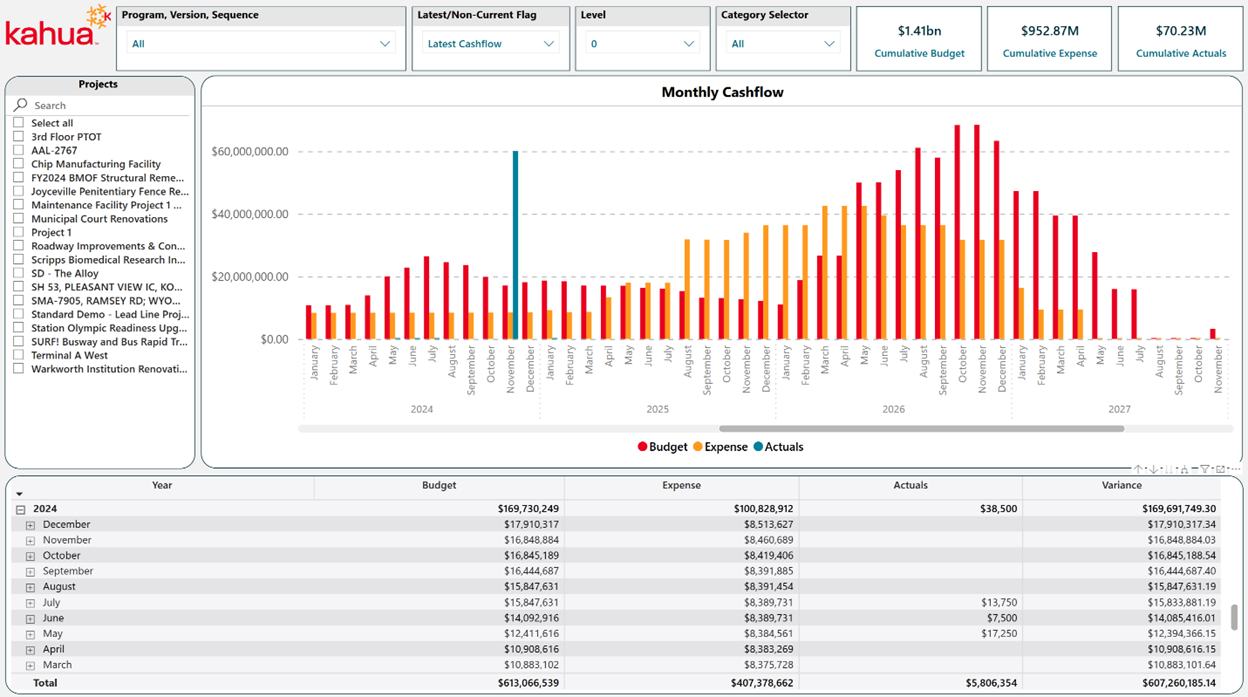Collapse the 2024 year row
The width and height of the screenshot is (1248, 697).
pyautogui.click(x=20, y=509)
